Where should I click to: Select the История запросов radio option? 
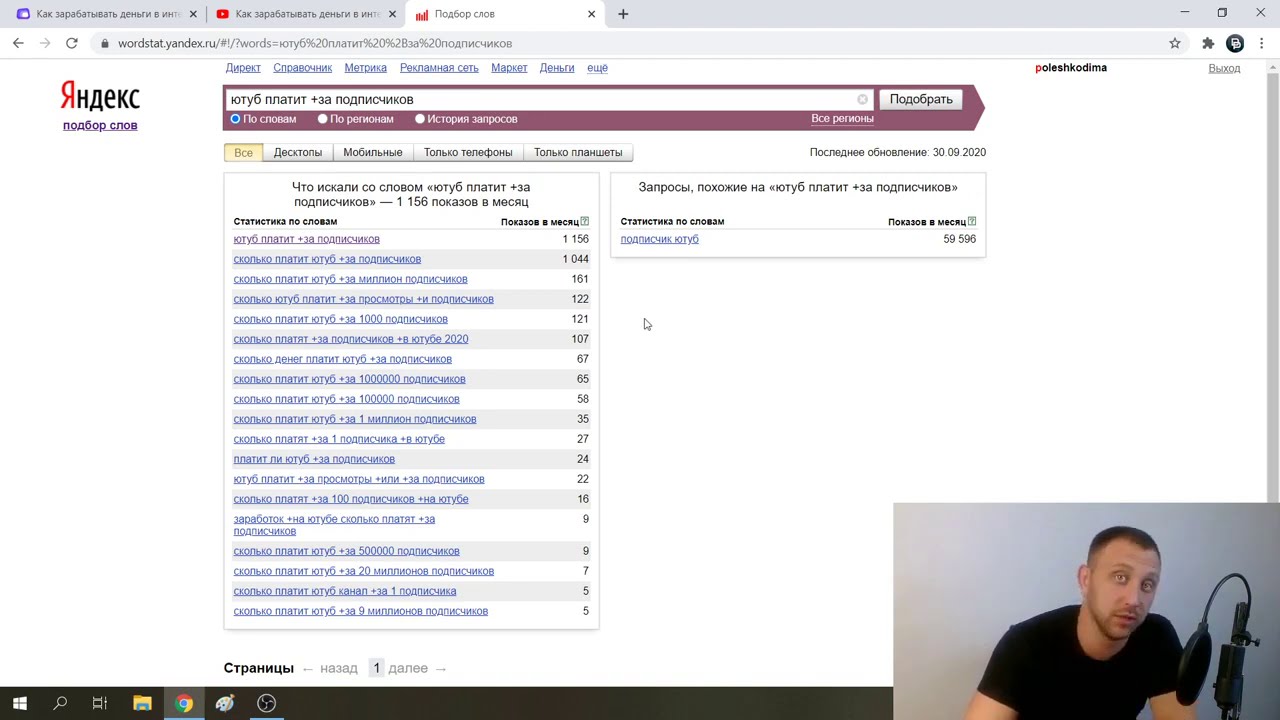(420, 119)
